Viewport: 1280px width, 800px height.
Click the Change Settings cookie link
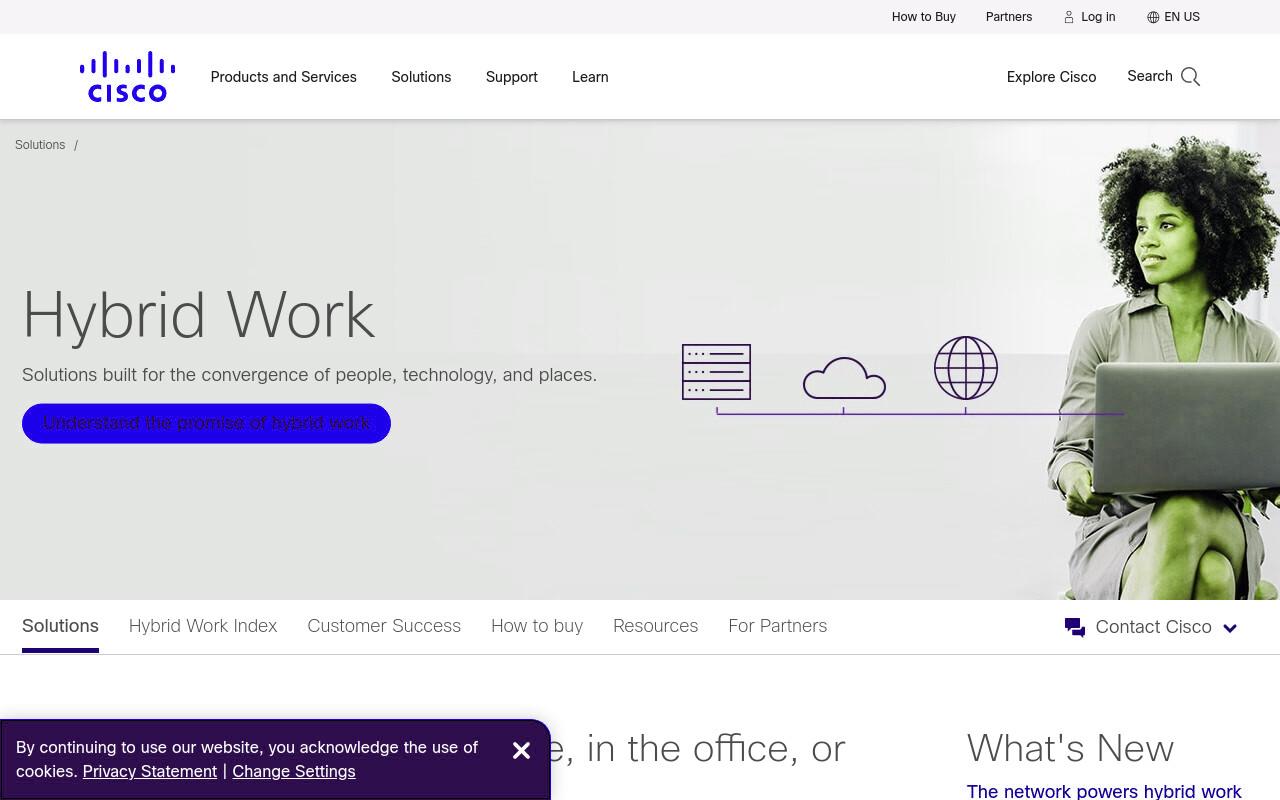[x=294, y=771]
